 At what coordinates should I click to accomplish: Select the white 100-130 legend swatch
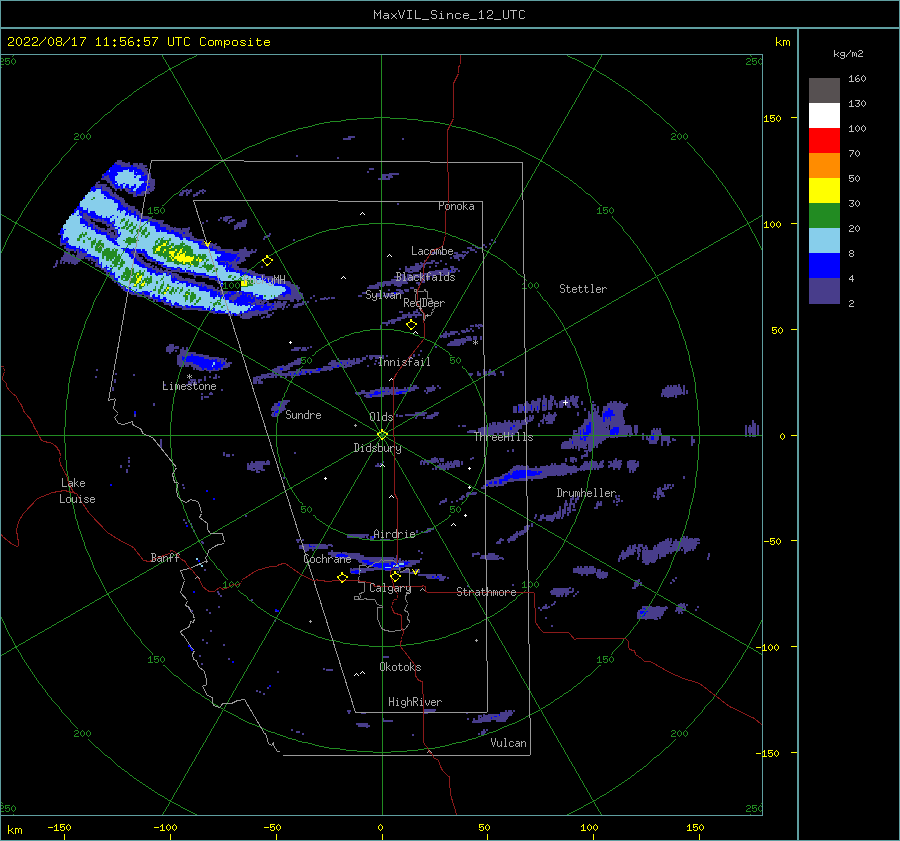coord(824,116)
